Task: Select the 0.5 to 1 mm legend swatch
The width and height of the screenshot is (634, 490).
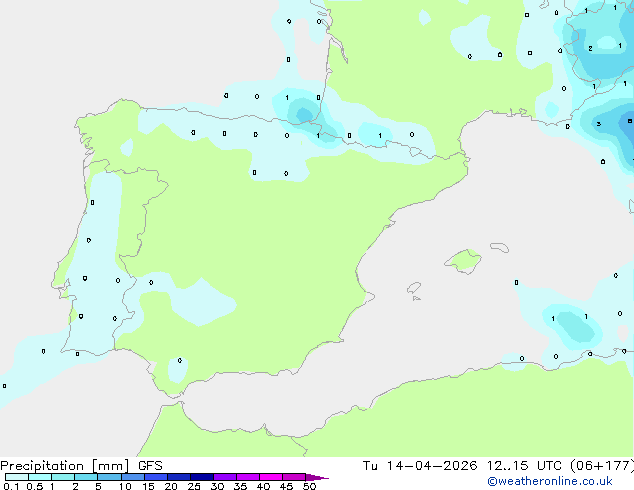Action: [40, 477]
